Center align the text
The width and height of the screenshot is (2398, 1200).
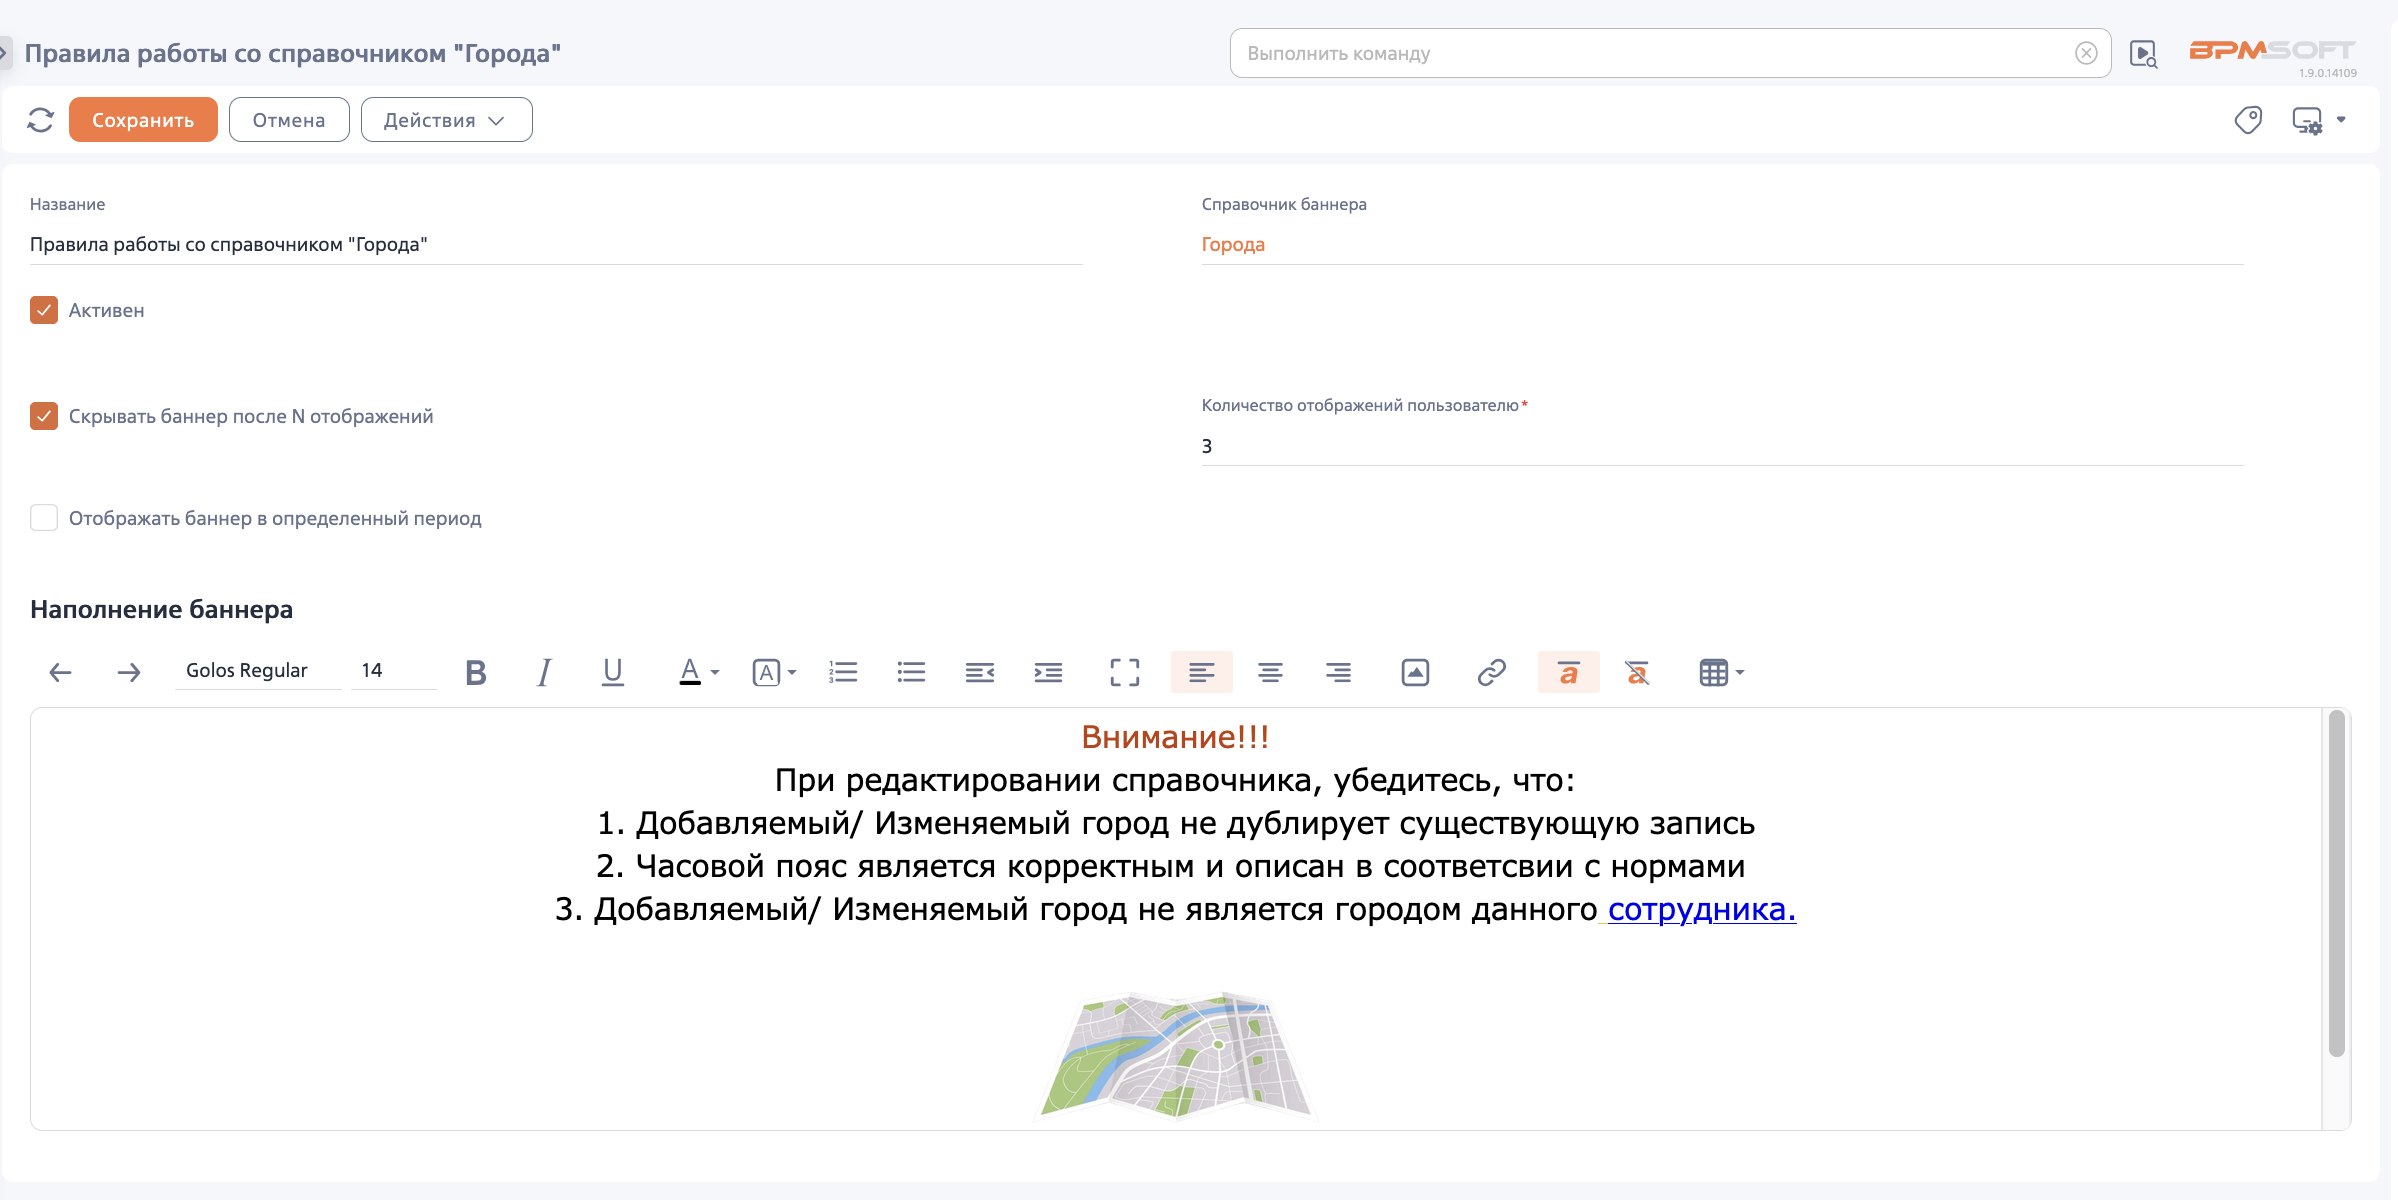[x=1270, y=672]
